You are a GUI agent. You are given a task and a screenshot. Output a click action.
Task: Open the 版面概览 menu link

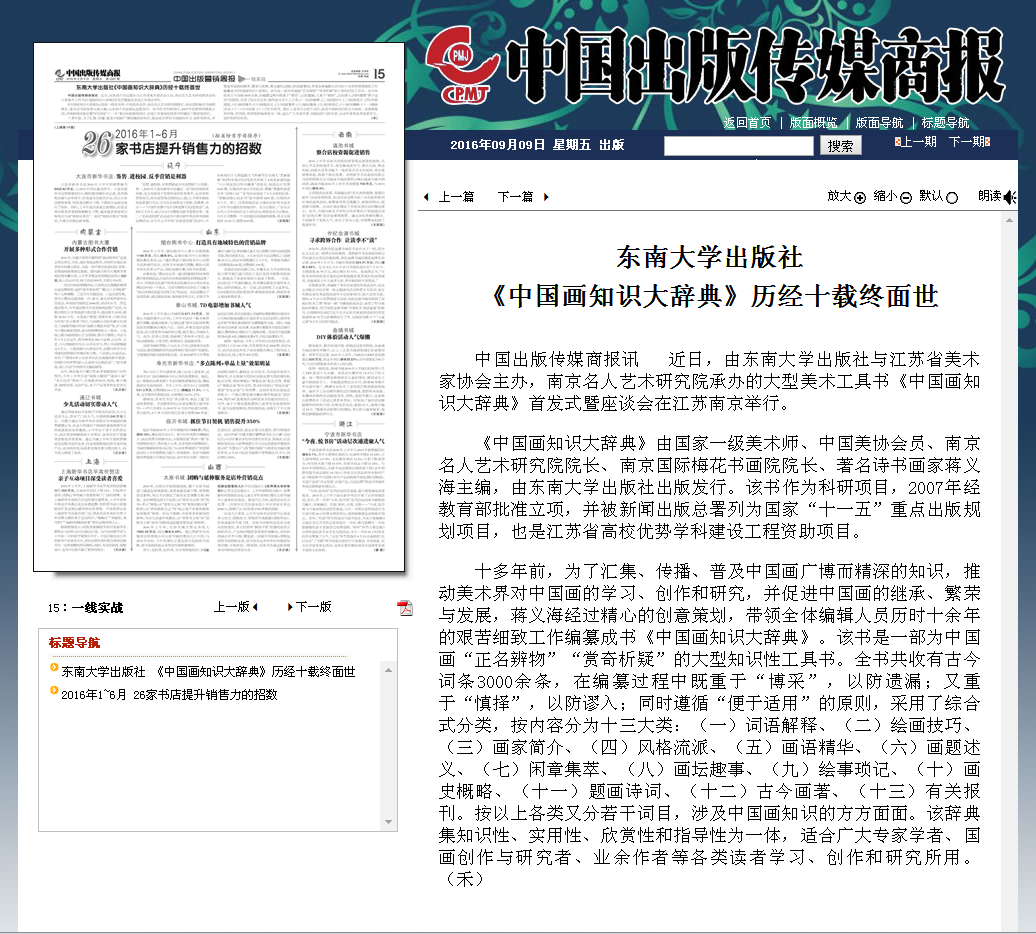(813, 123)
